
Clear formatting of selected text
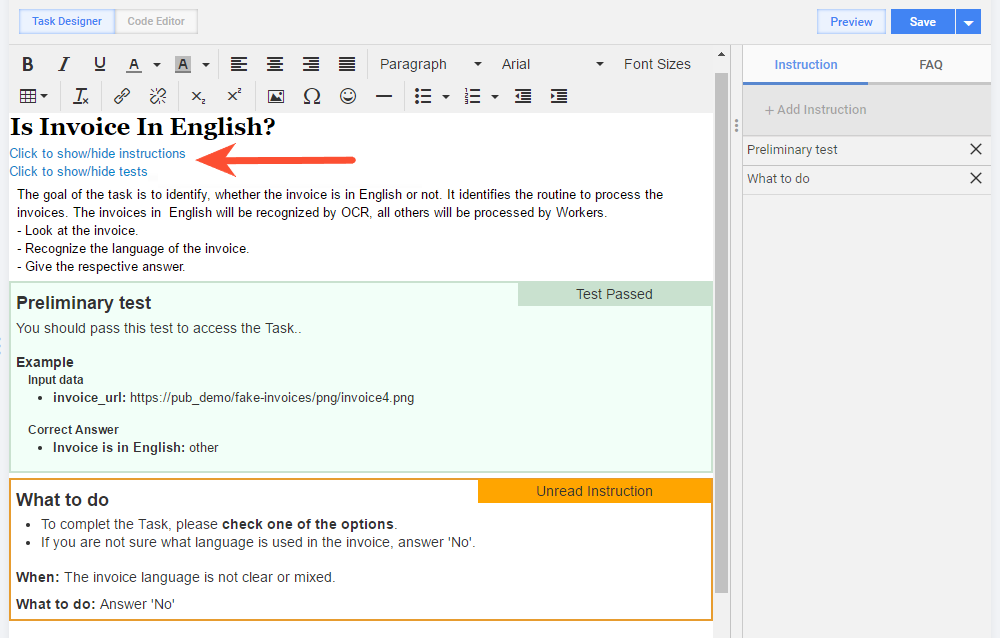(81, 96)
